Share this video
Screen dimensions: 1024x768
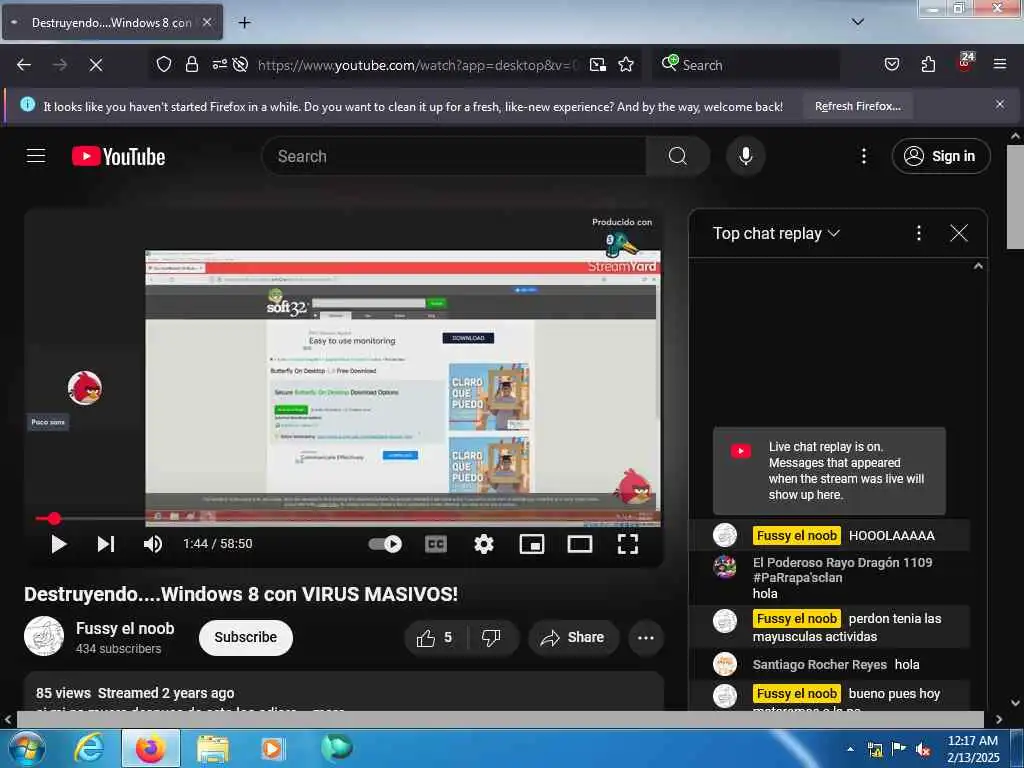click(x=573, y=637)
